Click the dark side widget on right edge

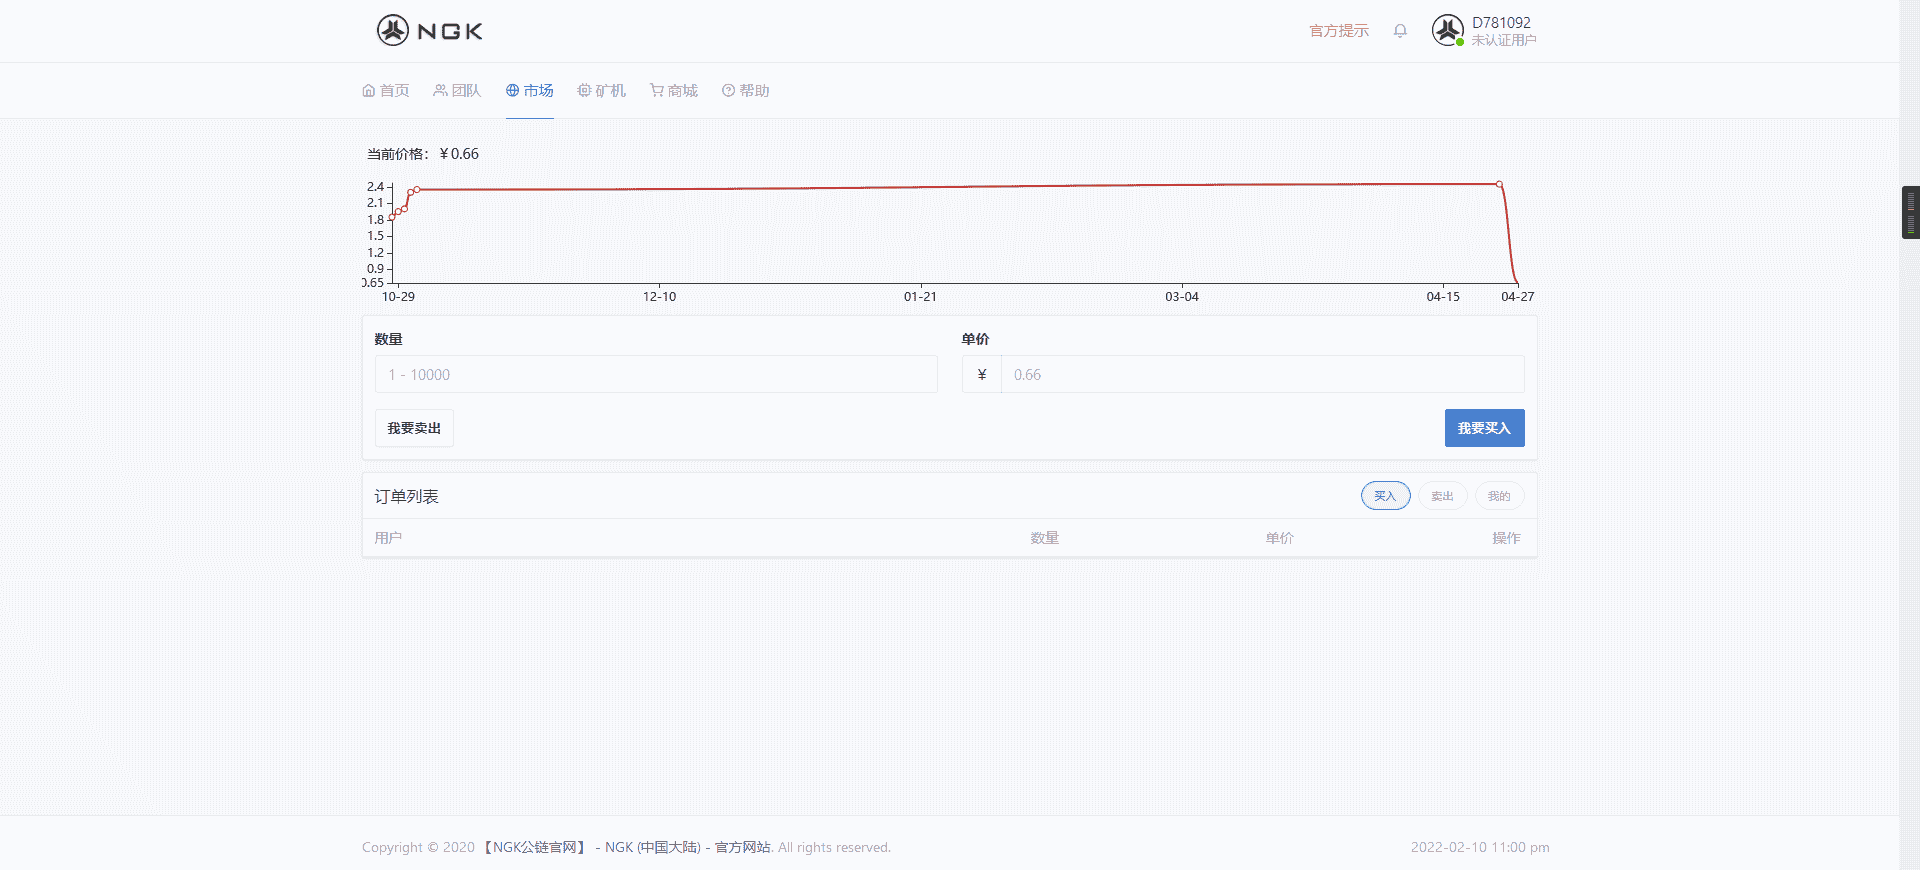1910,212
